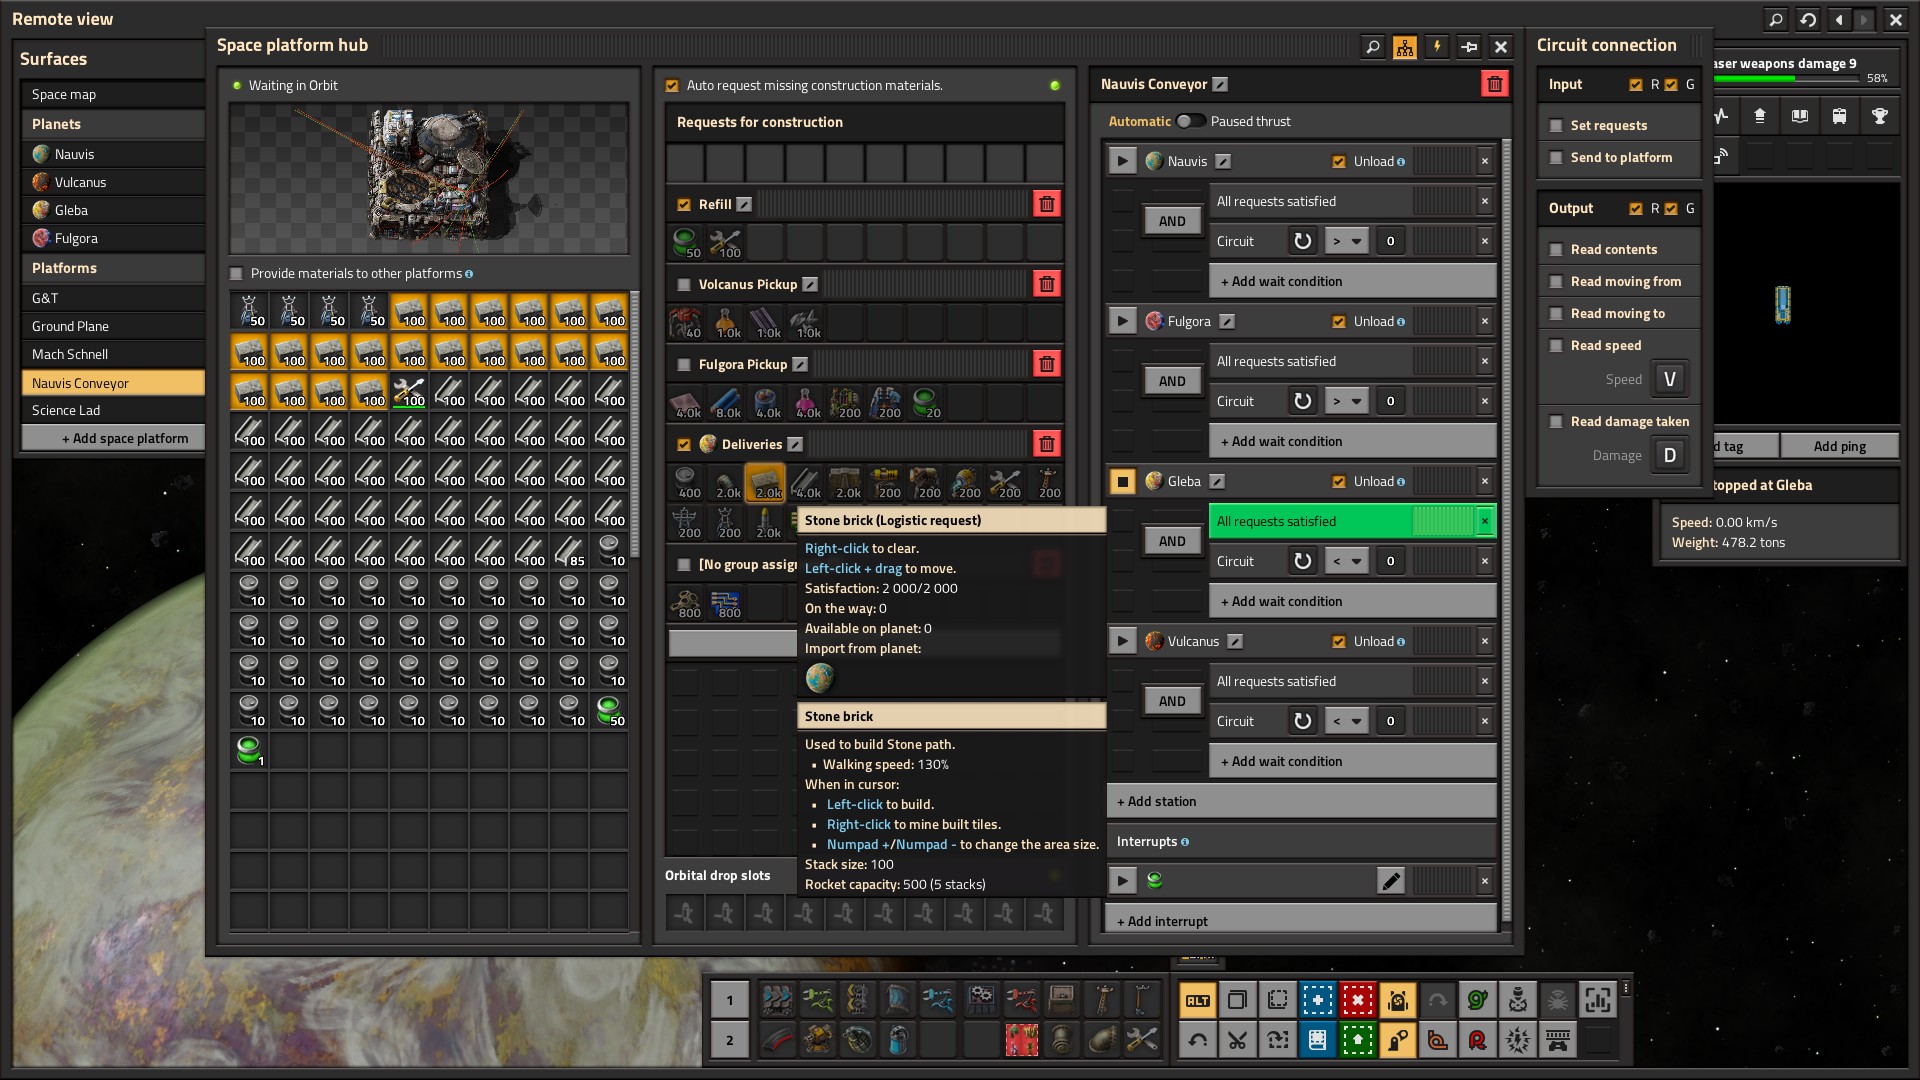Enable Provide materials to other platforms
The height and width of the screenshot is (1080, 1920).
pyautogui.click(x=237, y=273)
